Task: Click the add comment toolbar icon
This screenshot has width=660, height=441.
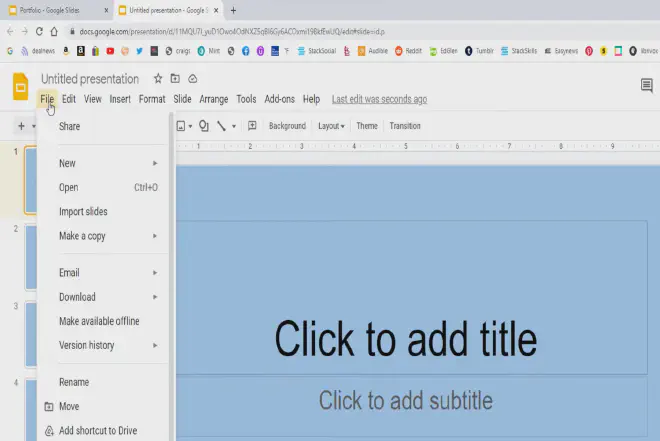Action: (252, 126)
